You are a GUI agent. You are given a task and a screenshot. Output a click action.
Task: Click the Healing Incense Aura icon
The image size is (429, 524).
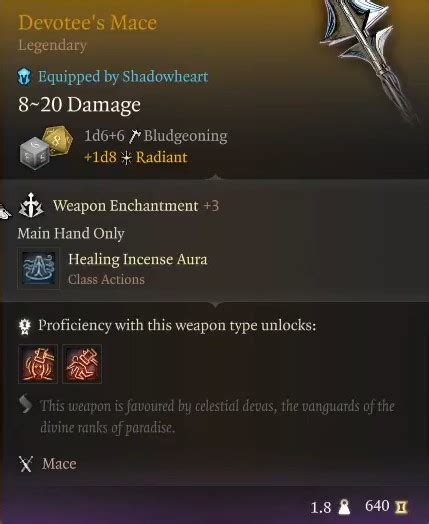[x=38, y=268]
